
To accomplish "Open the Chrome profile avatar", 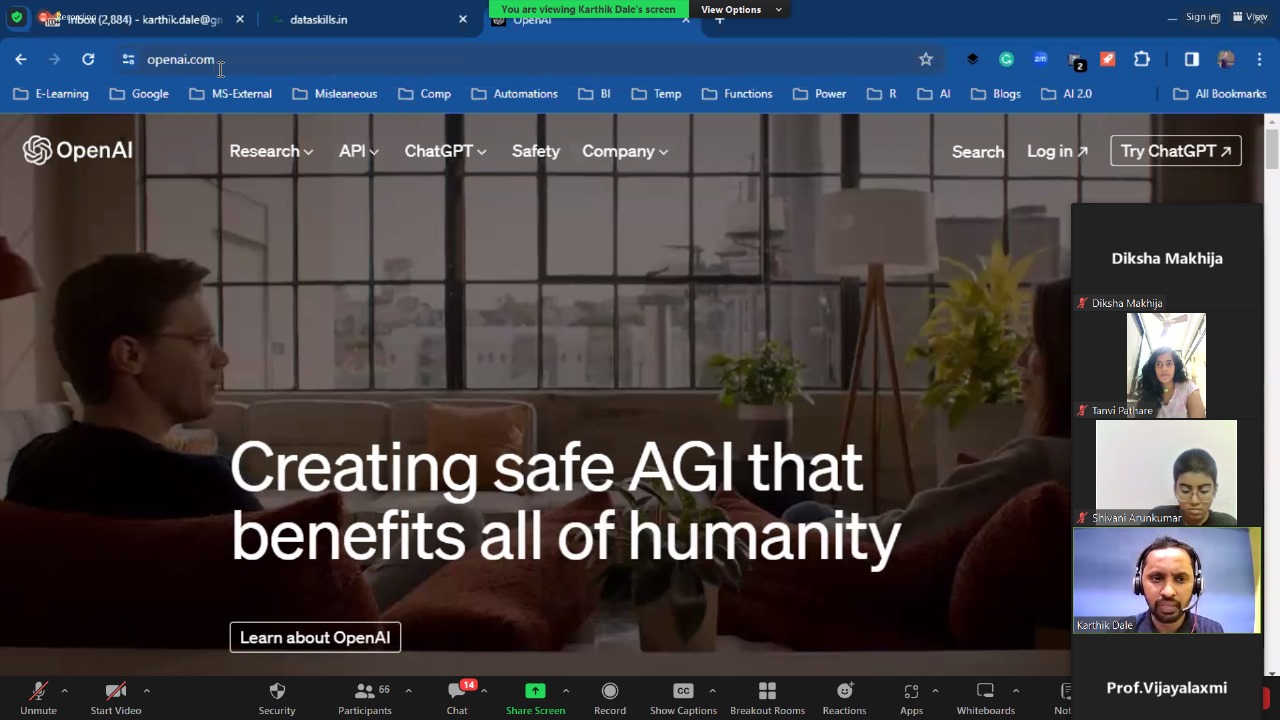I will coord(1226,59).
